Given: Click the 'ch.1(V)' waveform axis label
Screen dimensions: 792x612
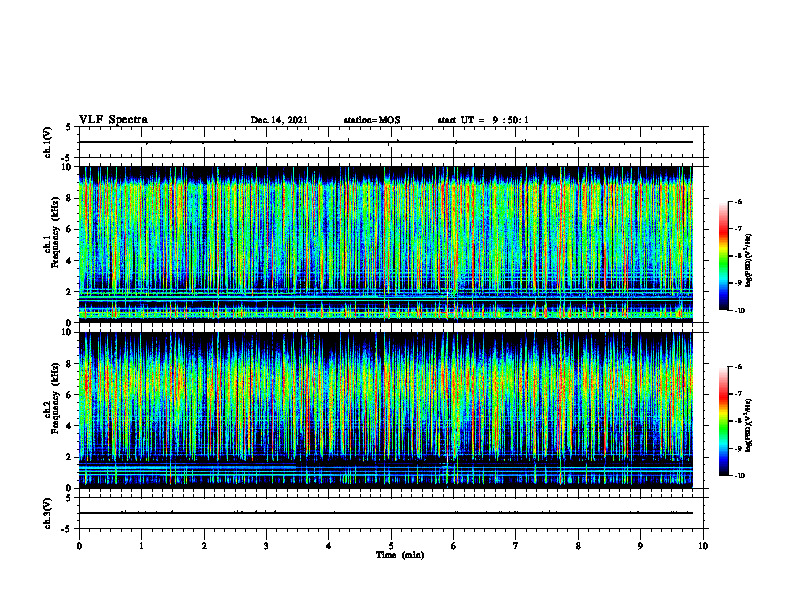Looking at the screenshot, I should [x=48, y=142].
